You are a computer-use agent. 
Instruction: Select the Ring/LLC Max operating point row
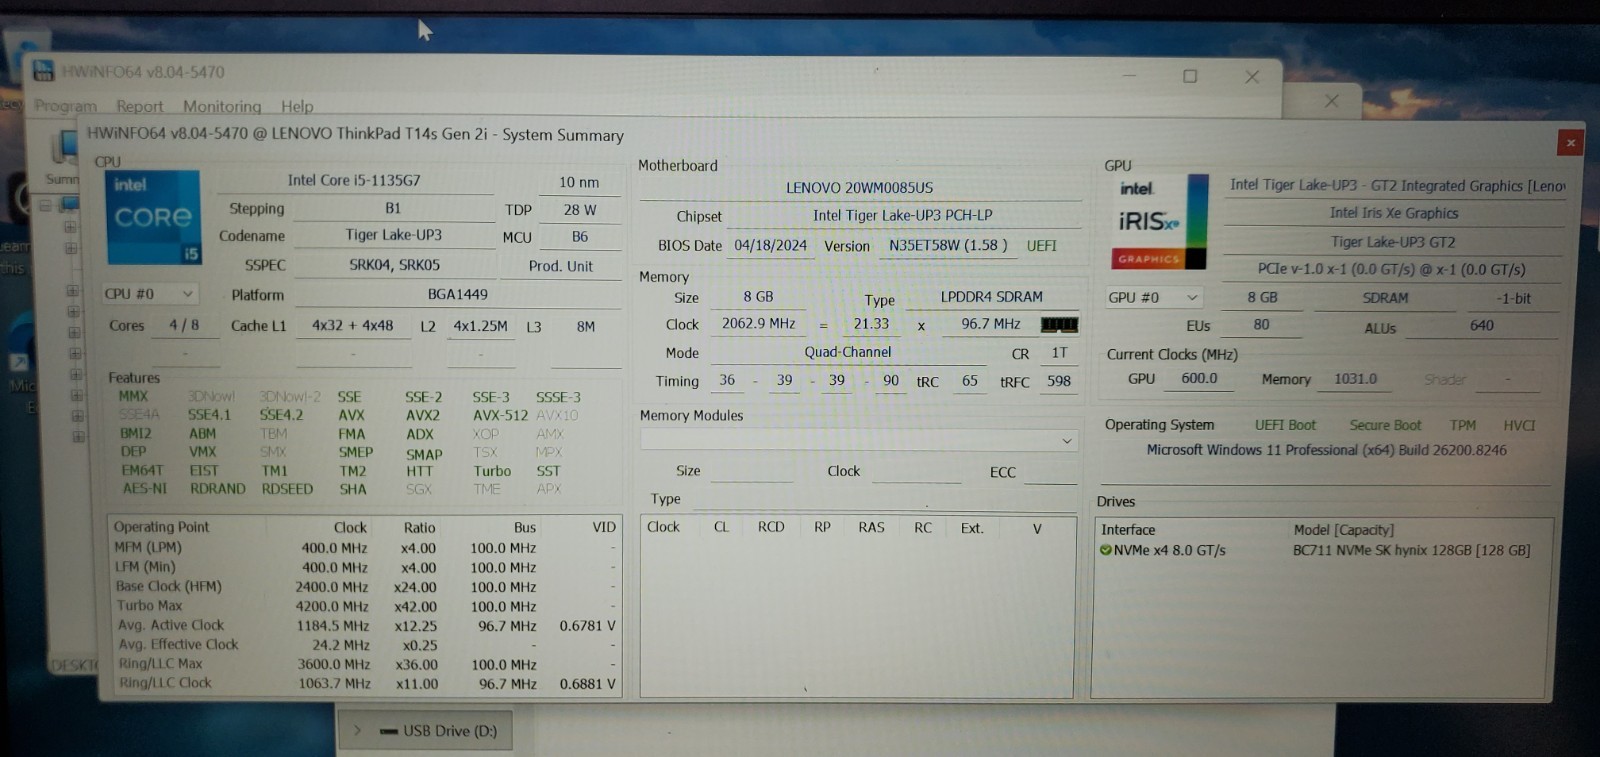click(365, 664)
